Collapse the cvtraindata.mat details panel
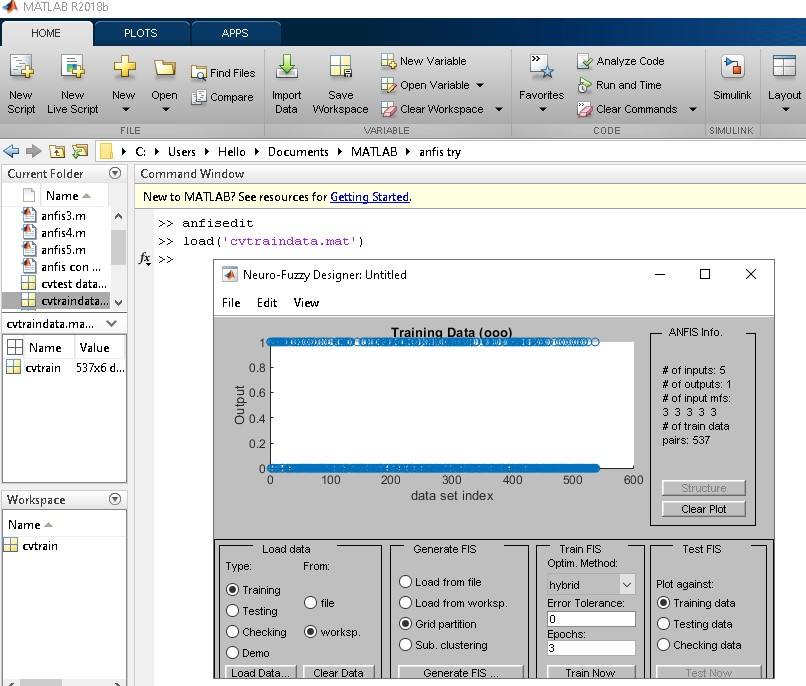The height and width of the screenshot is (686, 806). point(112,323)
